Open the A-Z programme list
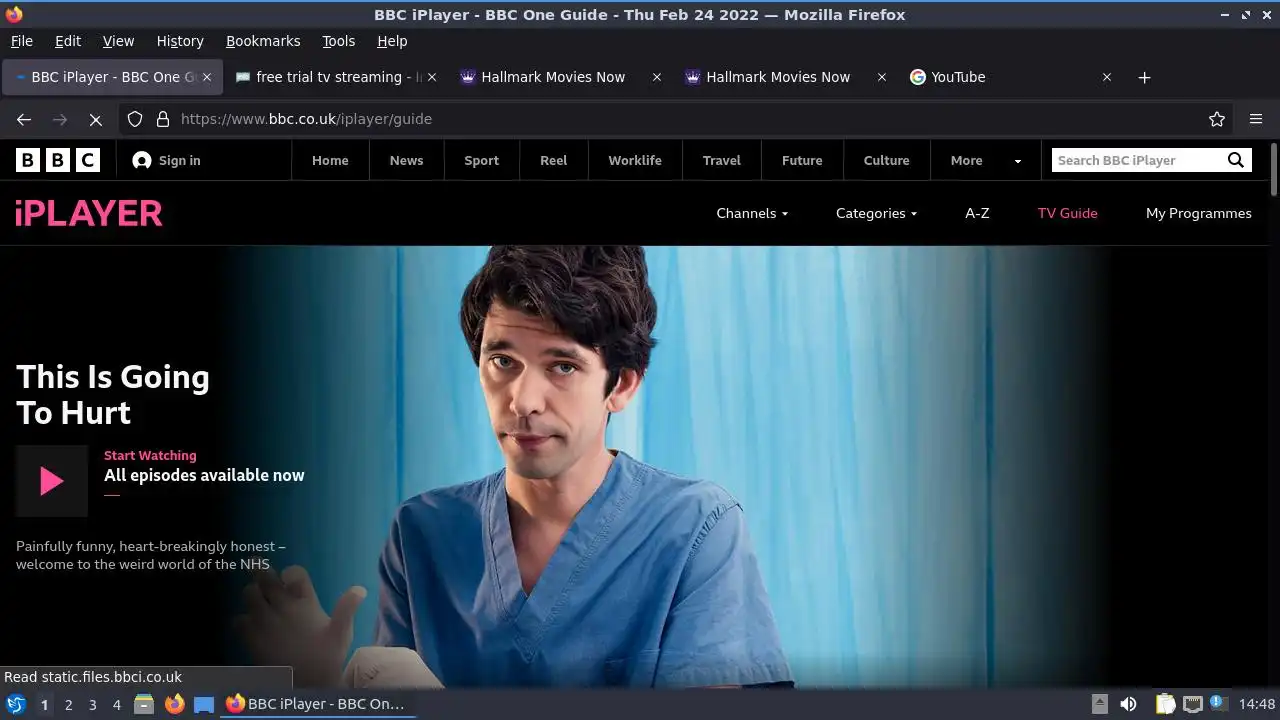The image size is (1280, 720). pyautogui.click(x=977, y=213)
